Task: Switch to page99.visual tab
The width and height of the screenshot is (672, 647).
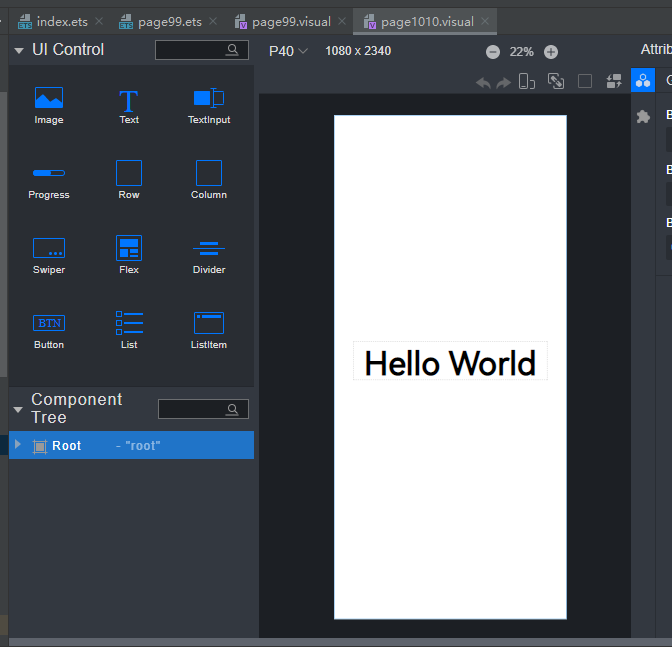Action: pos(283,21)
